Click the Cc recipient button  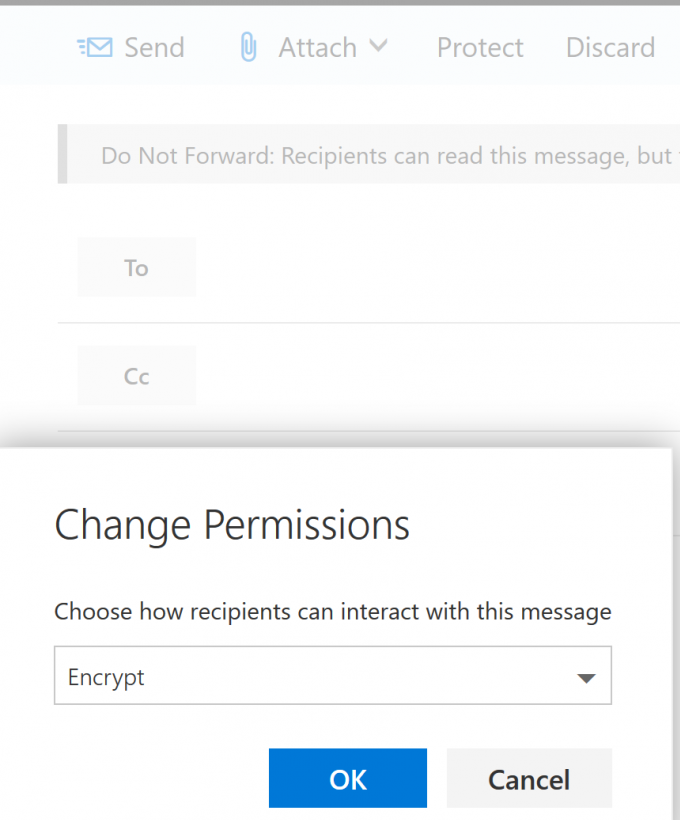click(x=135, y=375)
